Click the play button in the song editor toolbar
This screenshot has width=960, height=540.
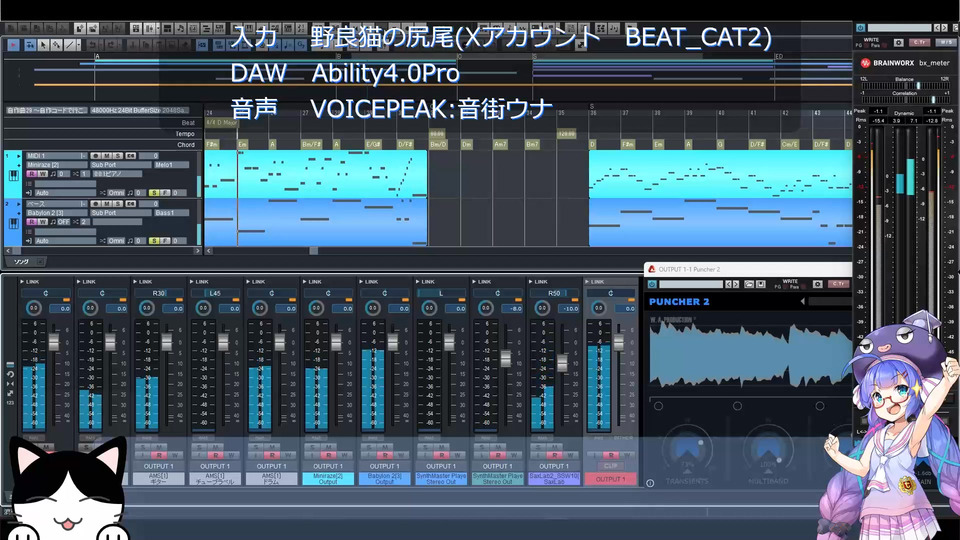point(13,45)
